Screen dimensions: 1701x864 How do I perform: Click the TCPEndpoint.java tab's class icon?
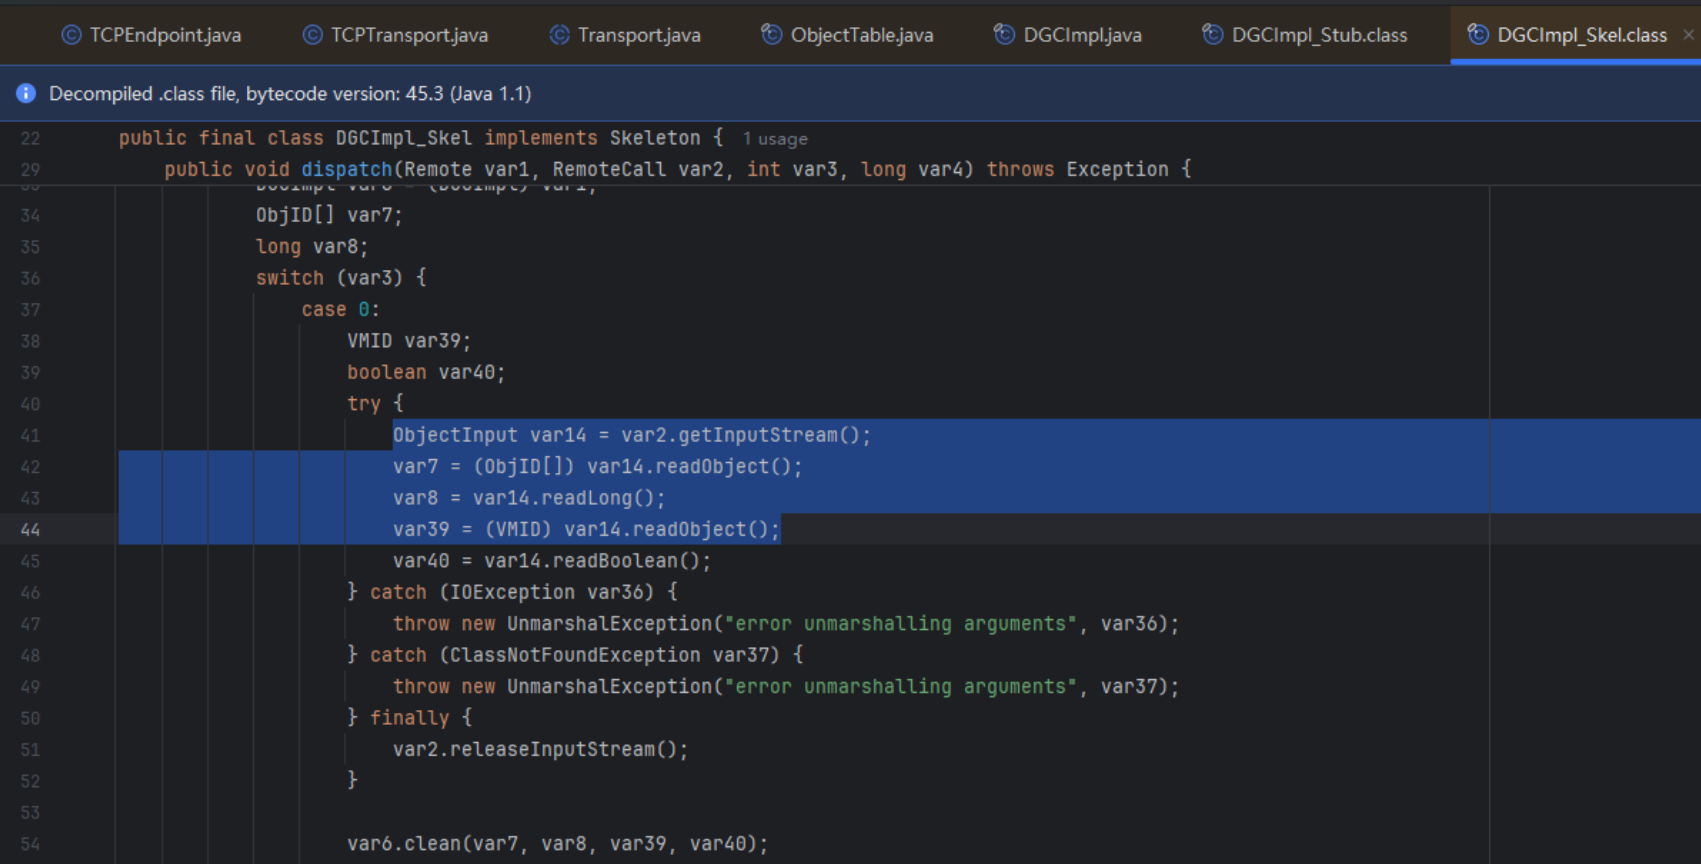[x=71, y=35]
